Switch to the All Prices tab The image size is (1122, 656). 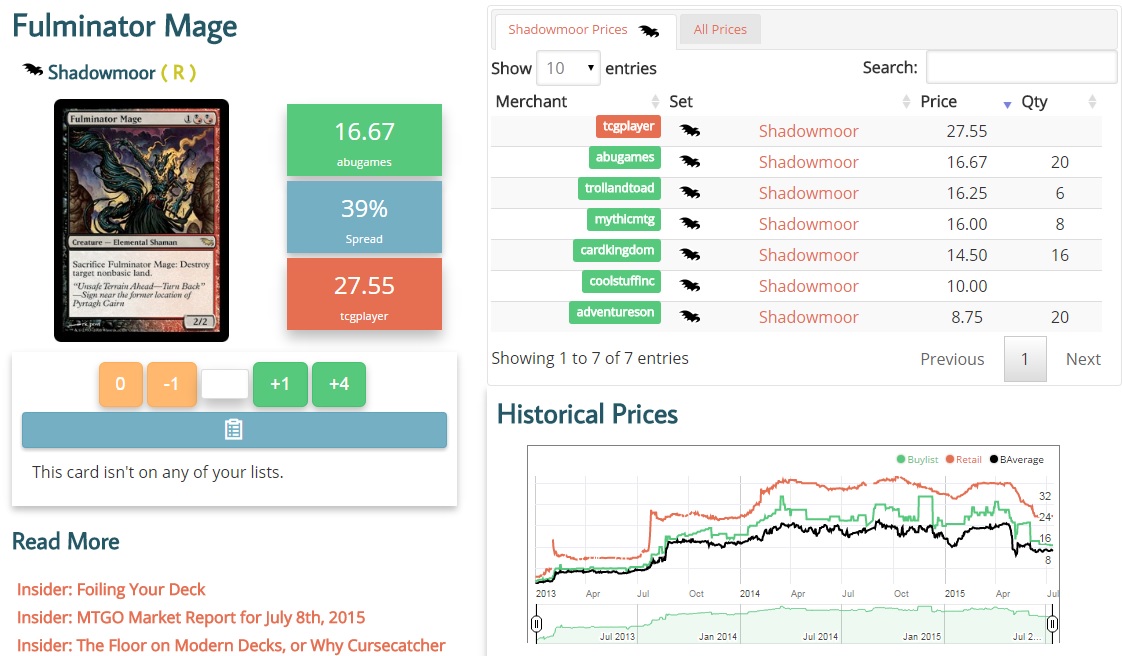(x=720, y=30)
